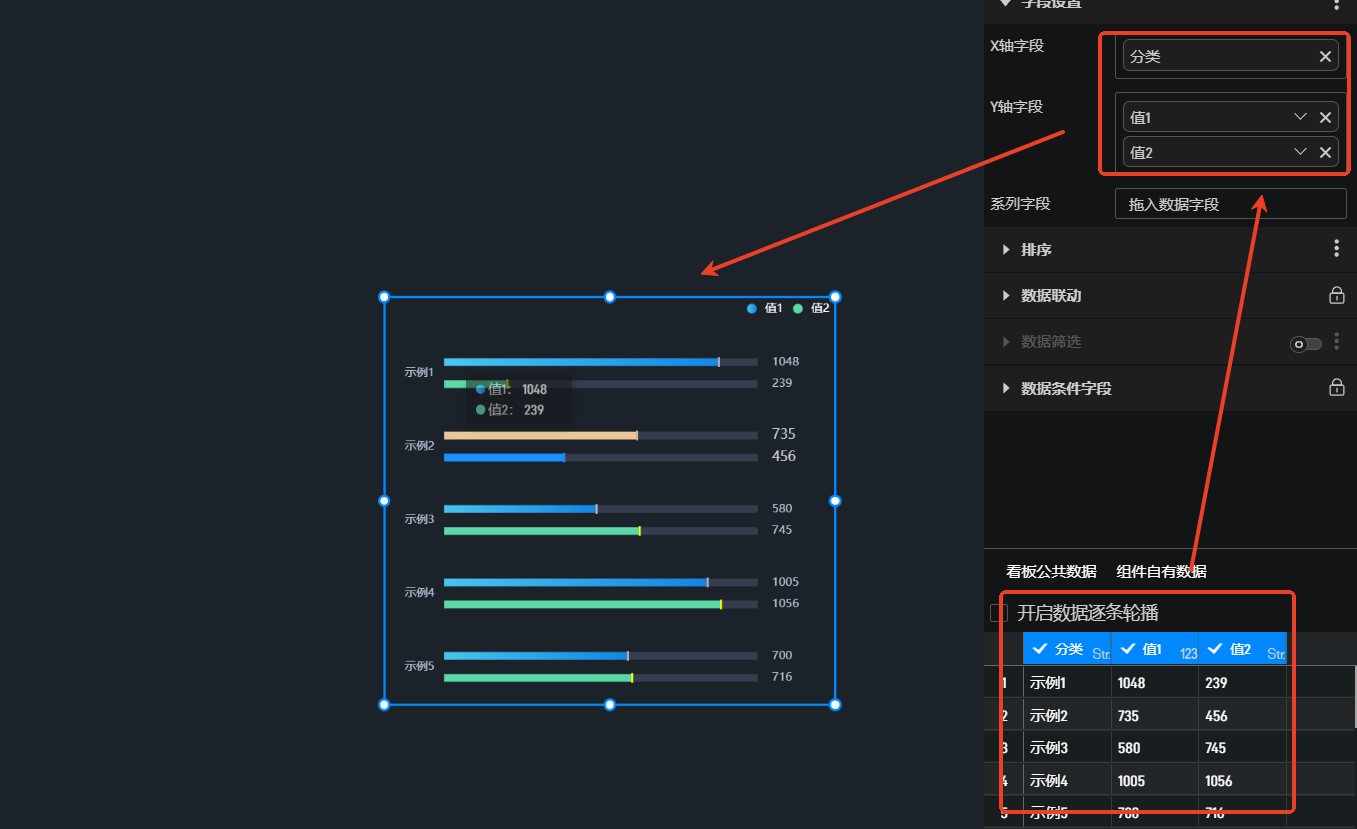This screenshot has height=829, width=1357.
Task: Click the lock icon beside 数据条件字段
Action: coord(1336,388)
